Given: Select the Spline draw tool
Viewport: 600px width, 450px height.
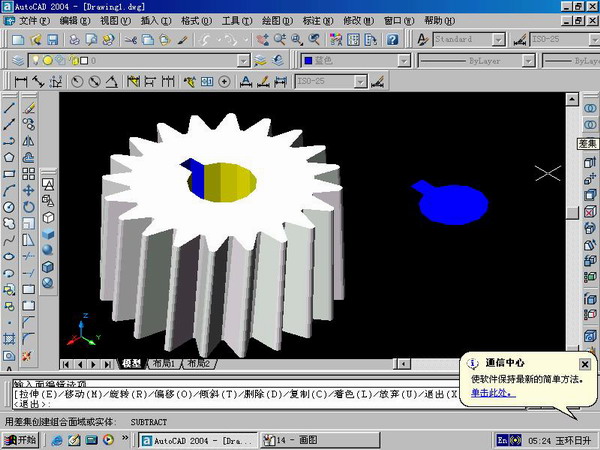Looking at the screenshot, I should pos(9,240).
